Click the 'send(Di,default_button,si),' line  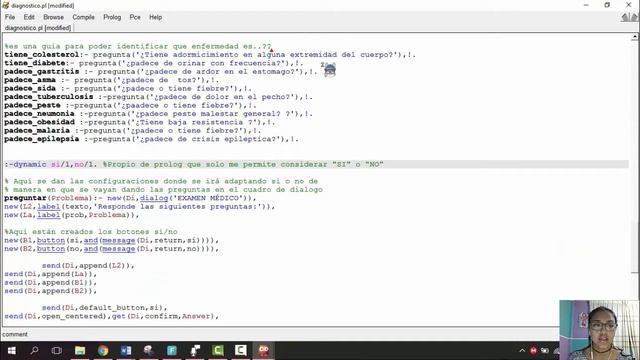(104, 307)
